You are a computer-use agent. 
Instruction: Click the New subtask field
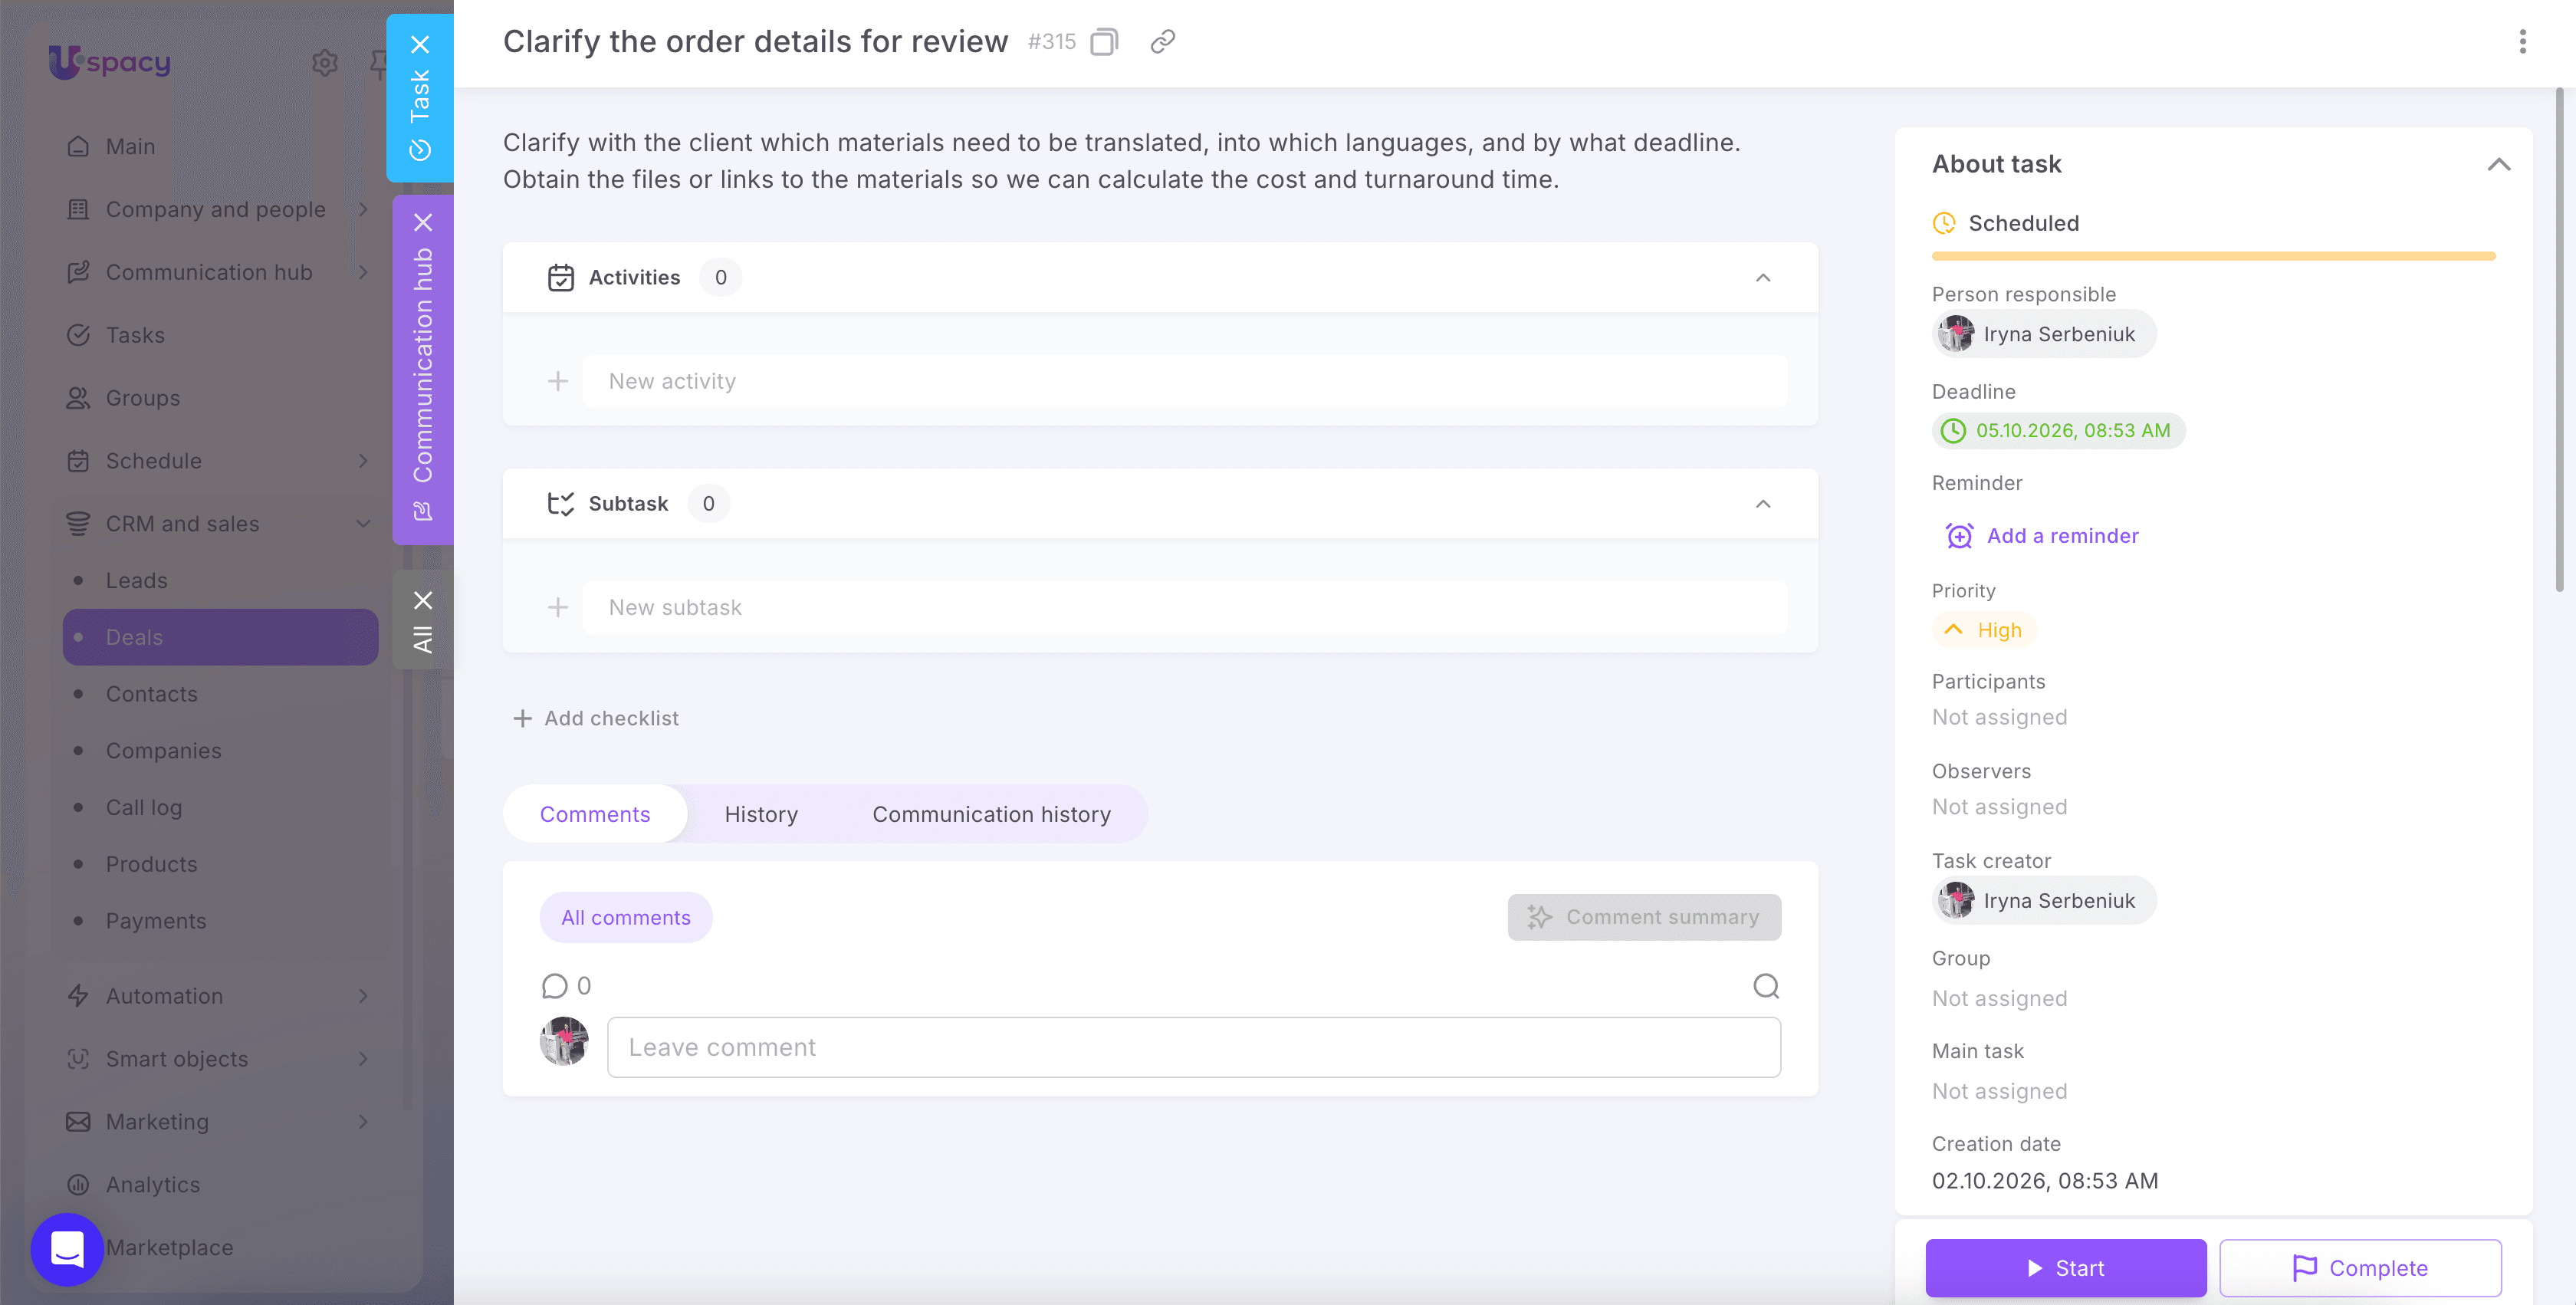click(1184, 607)
